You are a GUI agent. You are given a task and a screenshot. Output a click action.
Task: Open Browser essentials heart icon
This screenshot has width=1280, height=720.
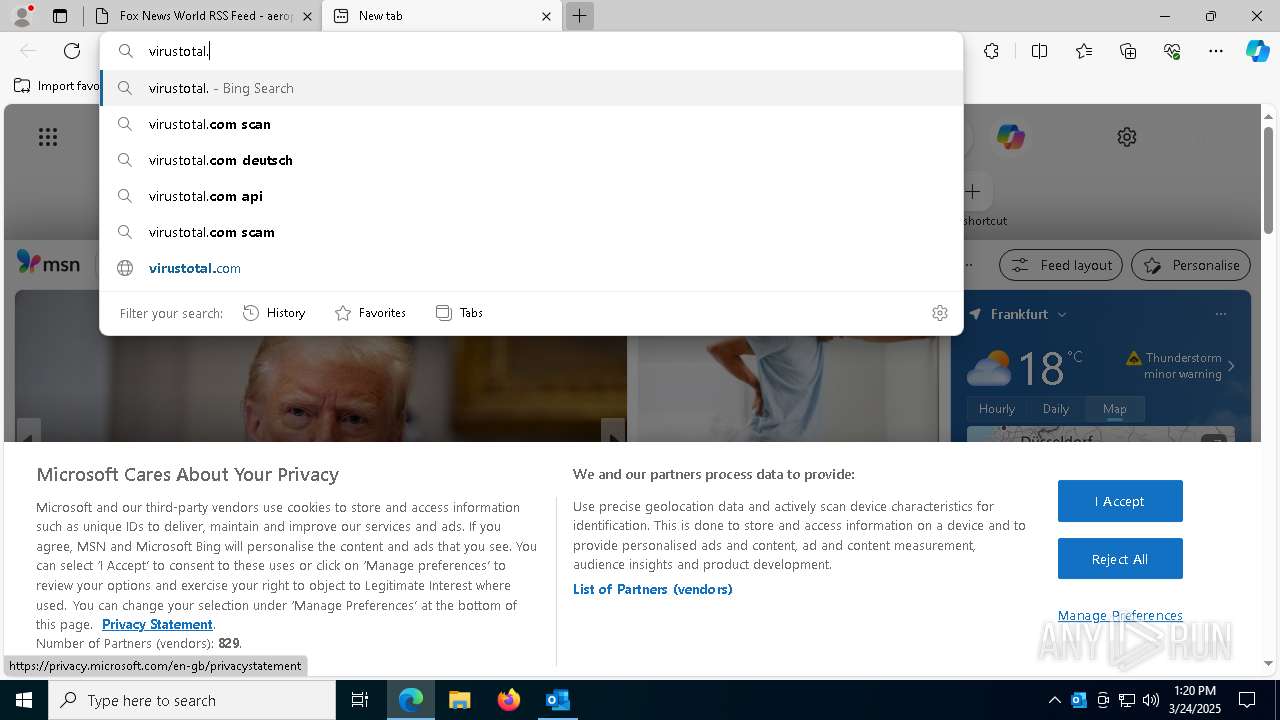point(1172,51)
